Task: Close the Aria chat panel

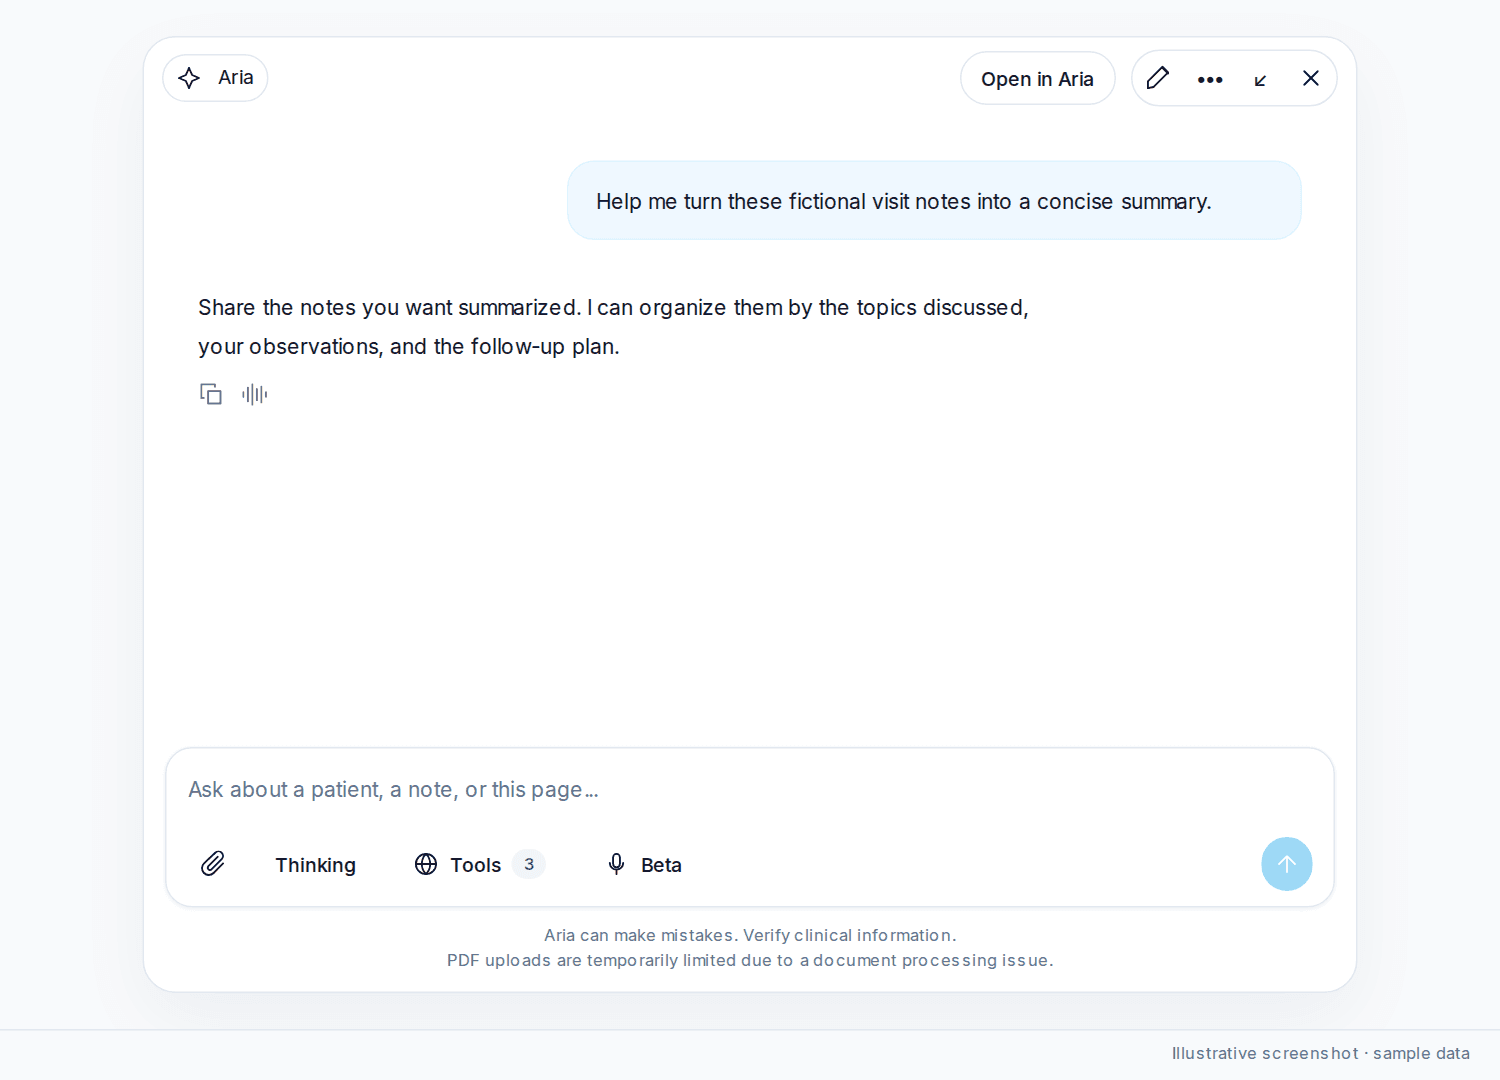Action: pos(1311,78)
